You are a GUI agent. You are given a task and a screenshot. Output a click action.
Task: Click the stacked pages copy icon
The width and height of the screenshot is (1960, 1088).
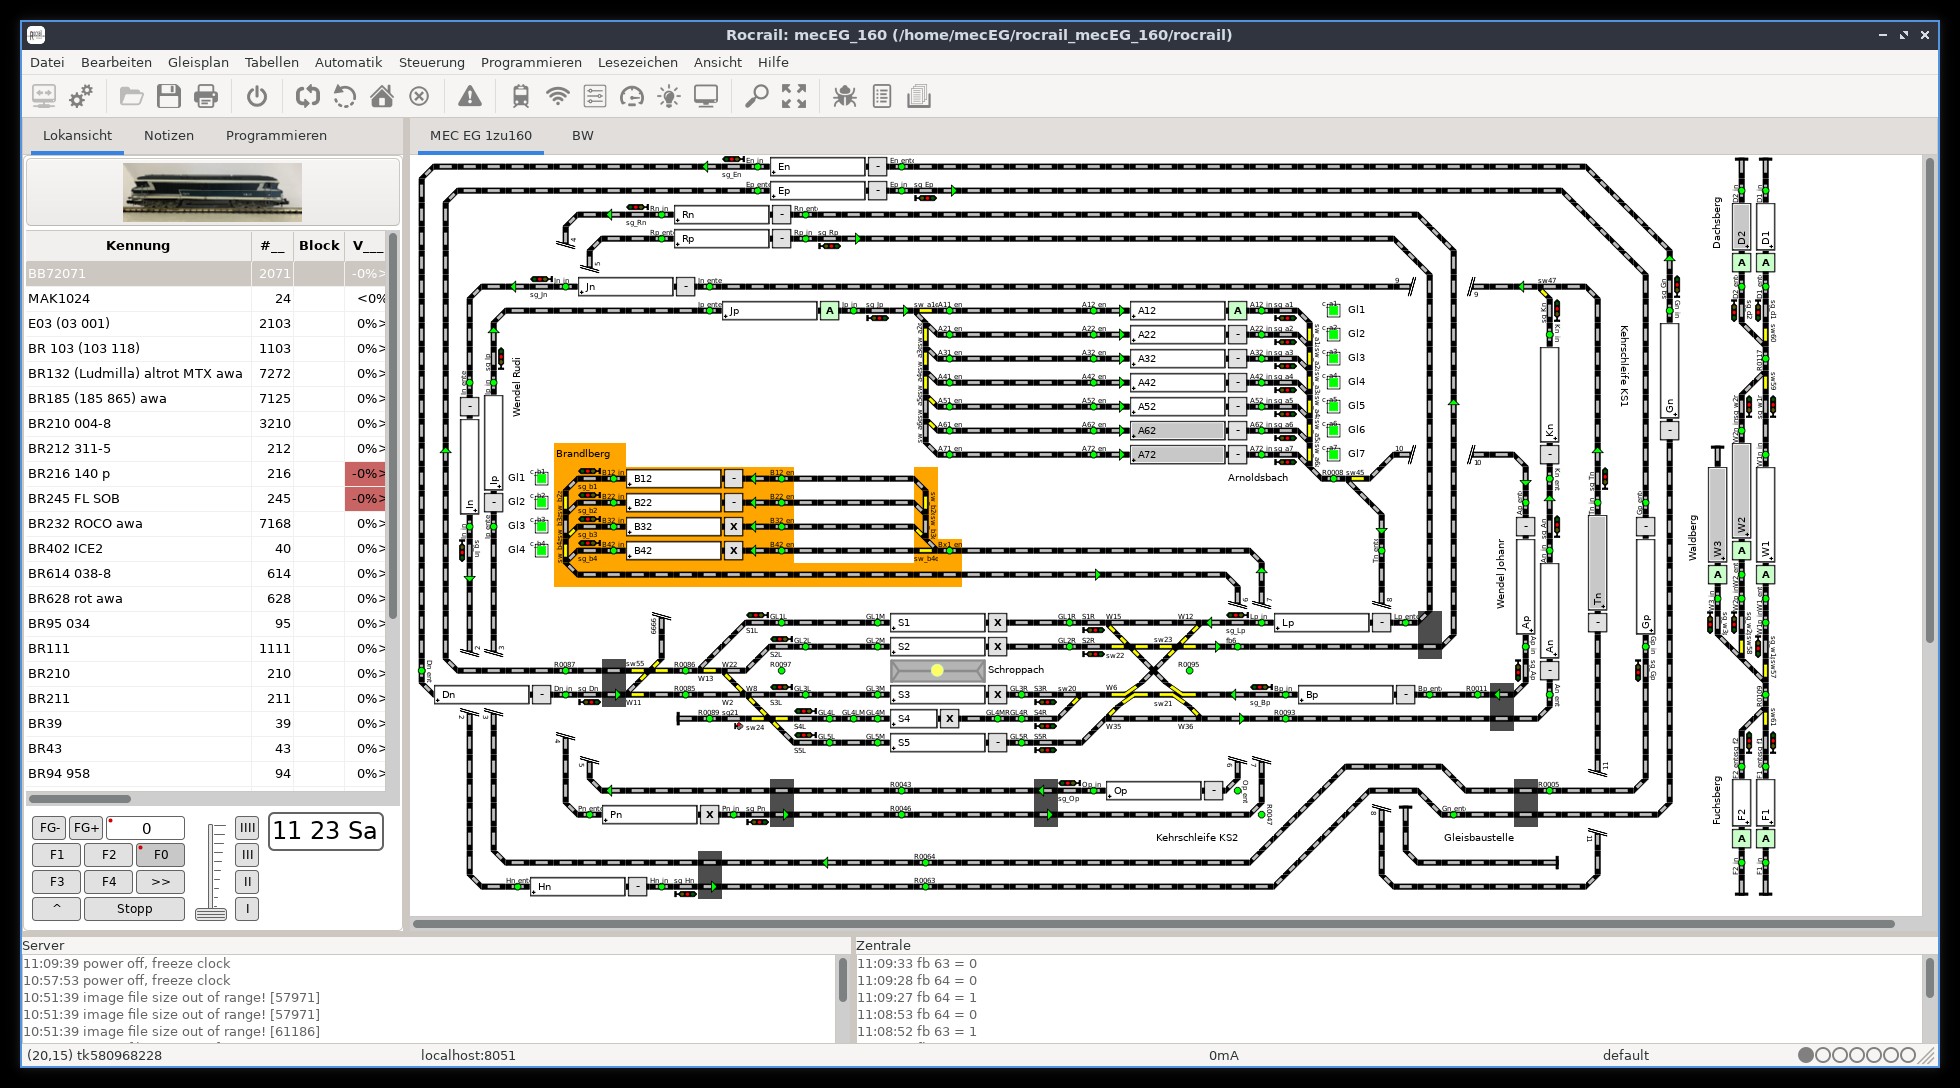pyautogui.click(x=919, y=96)
